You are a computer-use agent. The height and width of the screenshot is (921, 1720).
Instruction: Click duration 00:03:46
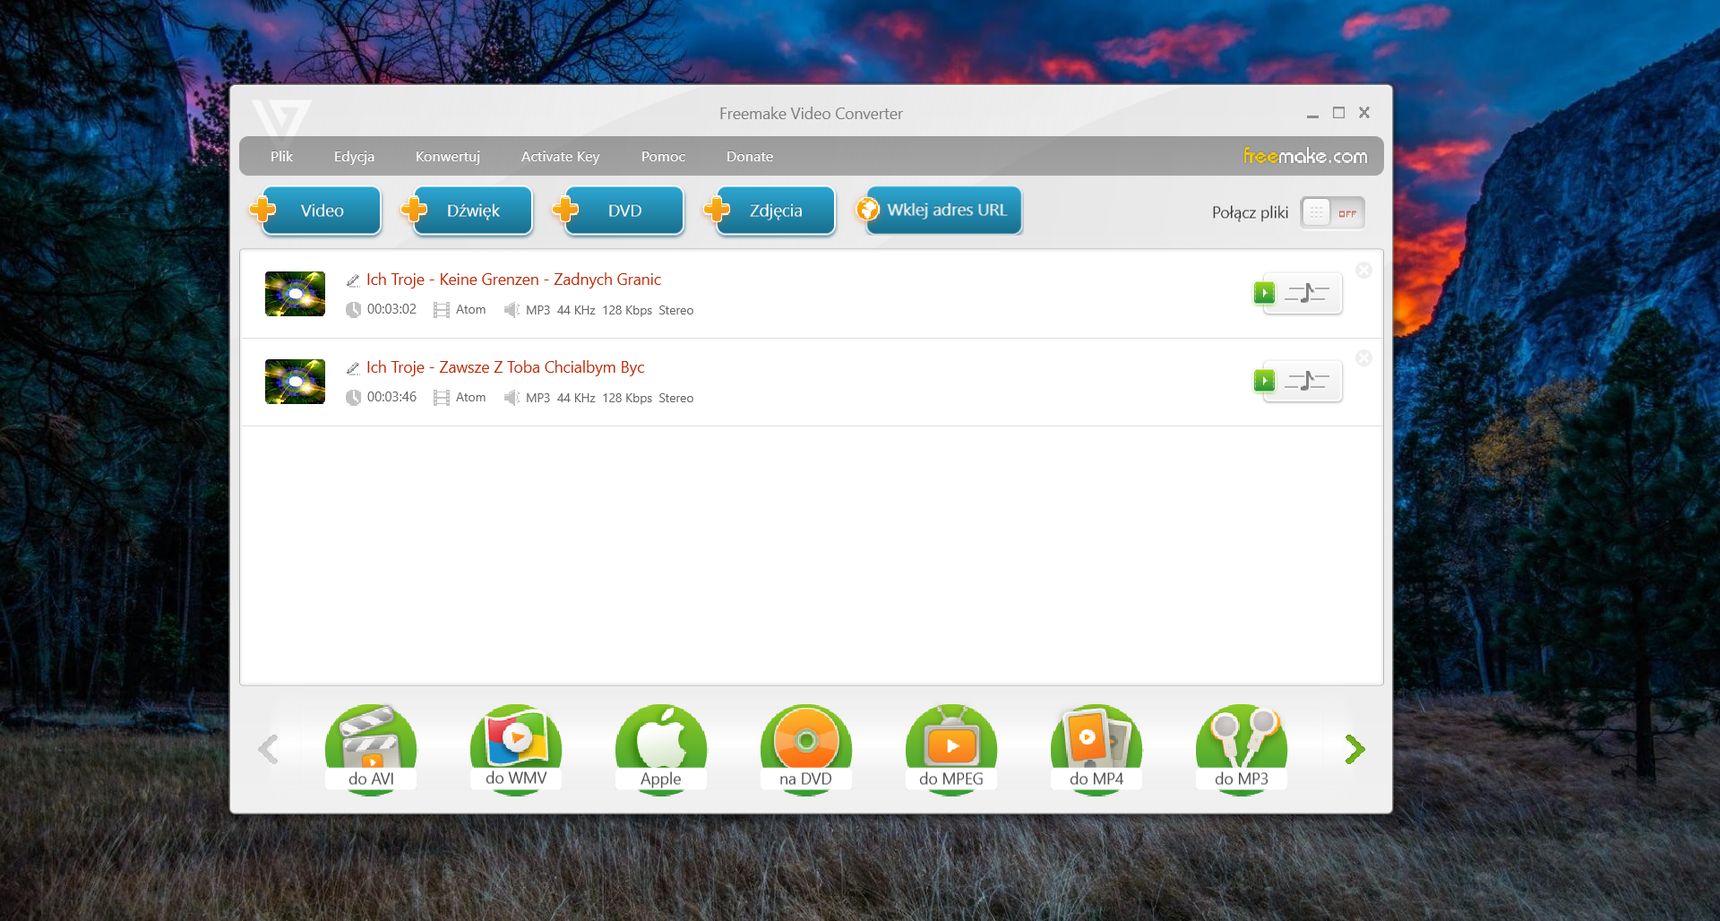click(x=391, y=397)
